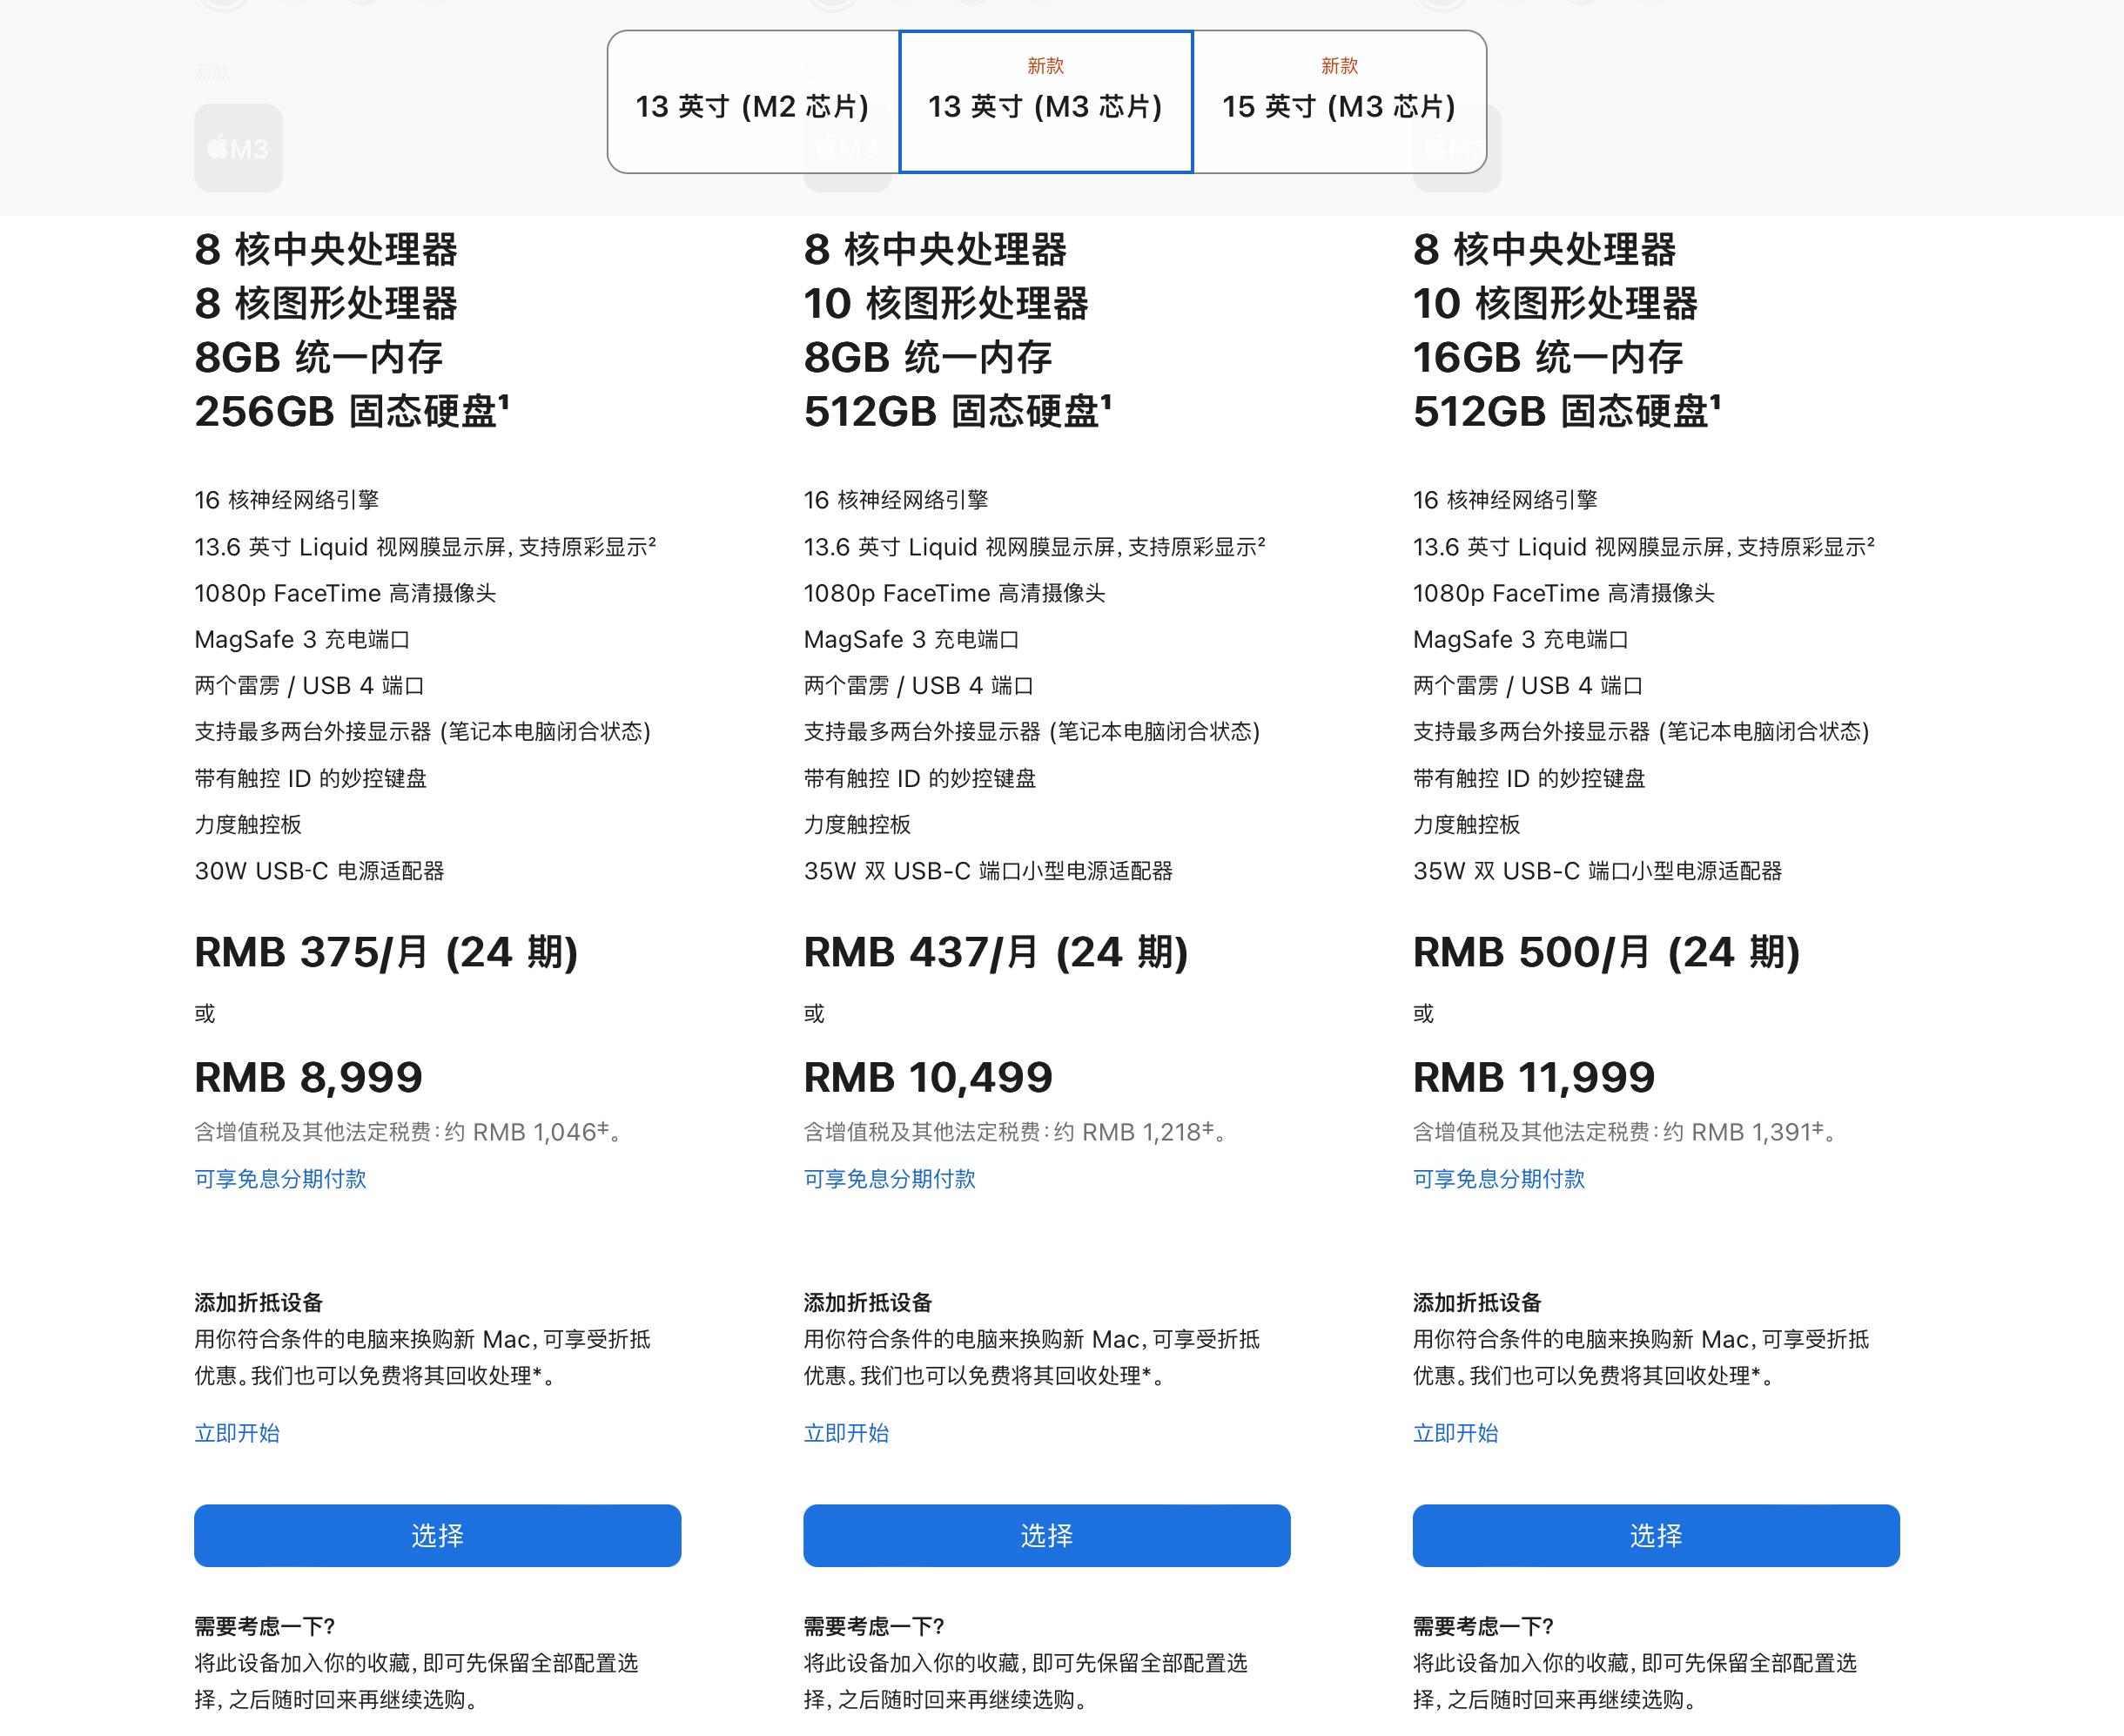Click the ‡ footnote after RMB 1,046

click(x=603, y=1127)
